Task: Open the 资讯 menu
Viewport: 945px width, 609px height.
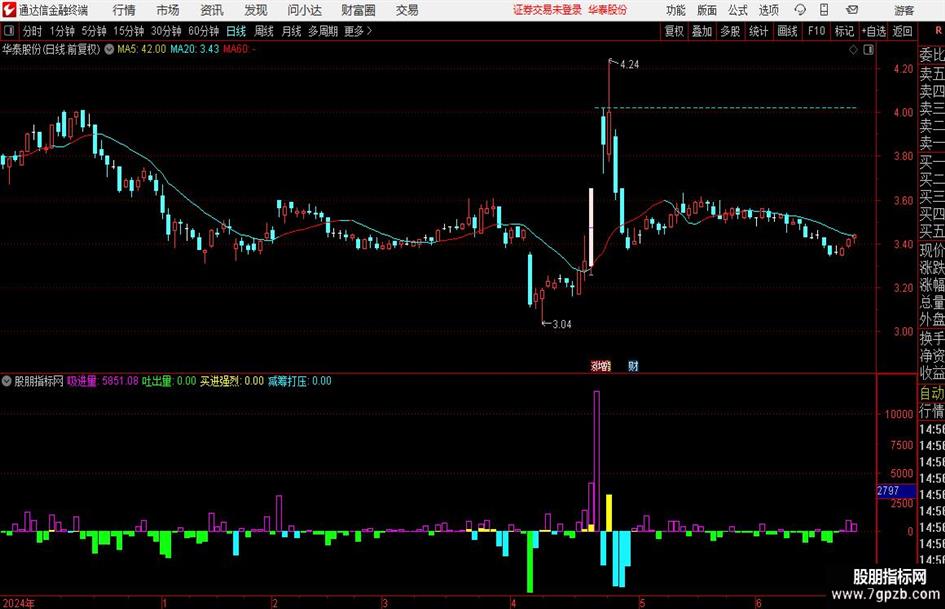Action: [x=212, y=10]
